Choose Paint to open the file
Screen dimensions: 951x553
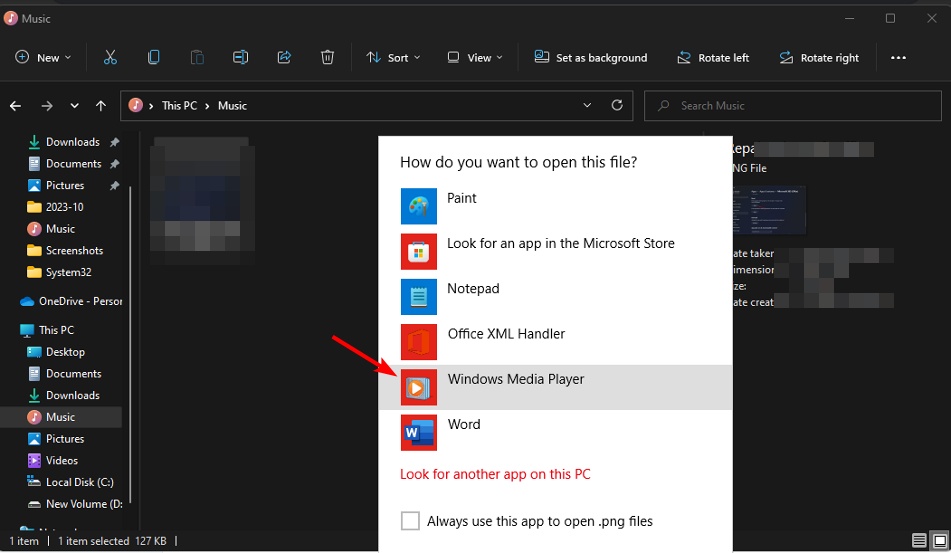[x=555, y=206]
